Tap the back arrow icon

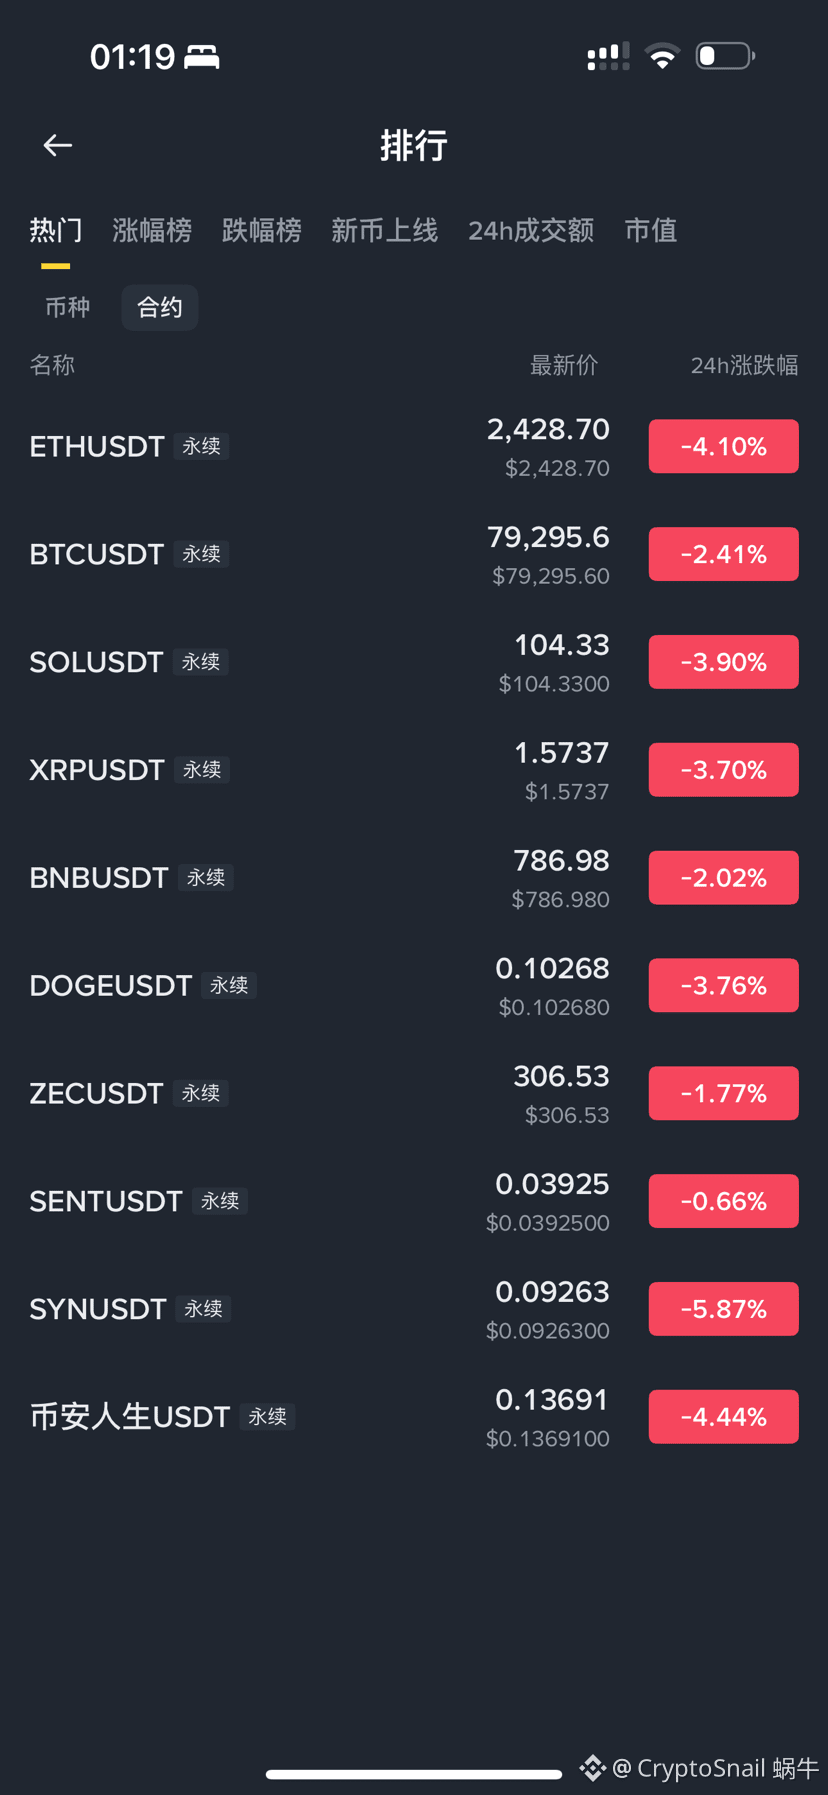(58, 146)
